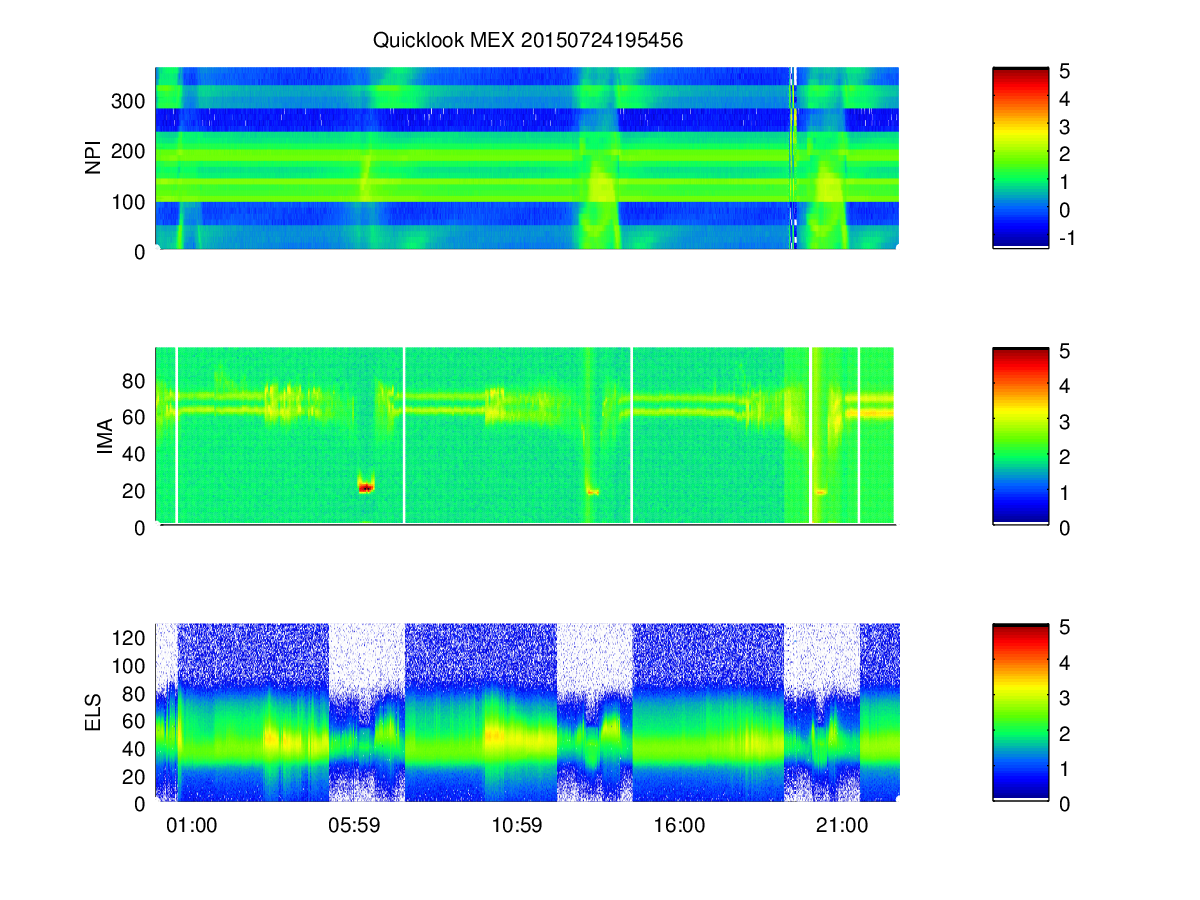The image size is (1200, 900).
Task: Select the IMA y-axis label
Action: click(104, 436)
